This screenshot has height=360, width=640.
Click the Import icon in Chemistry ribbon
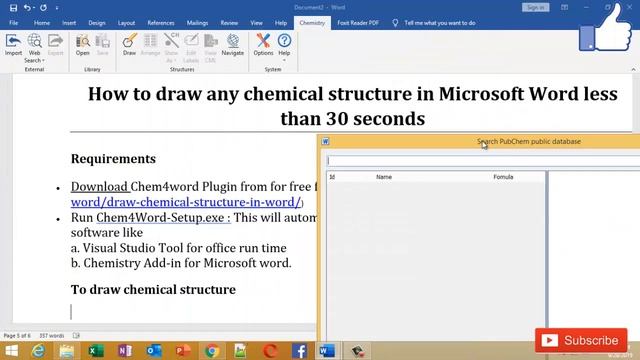click(13, 45)
